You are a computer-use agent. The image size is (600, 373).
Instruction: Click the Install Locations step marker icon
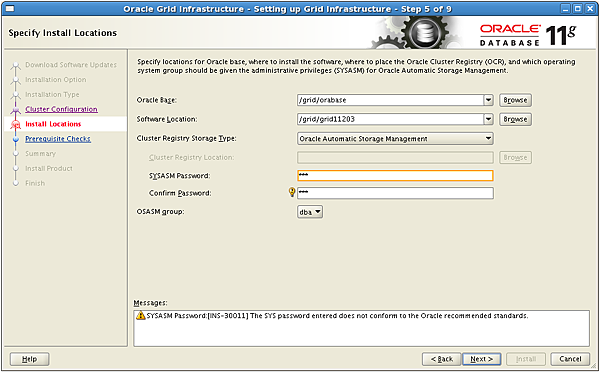[x=16, y=125]
